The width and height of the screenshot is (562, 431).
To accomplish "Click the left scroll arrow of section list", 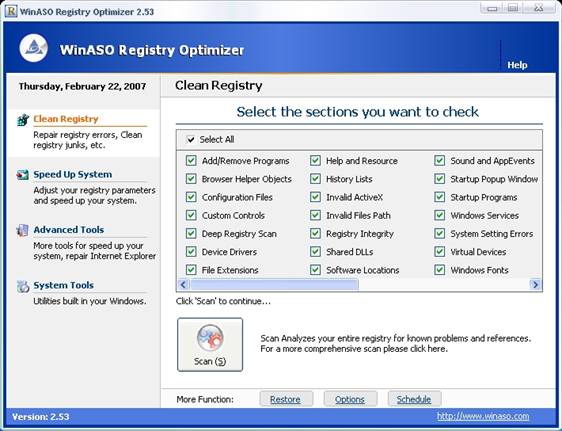I will pos(183,285).
